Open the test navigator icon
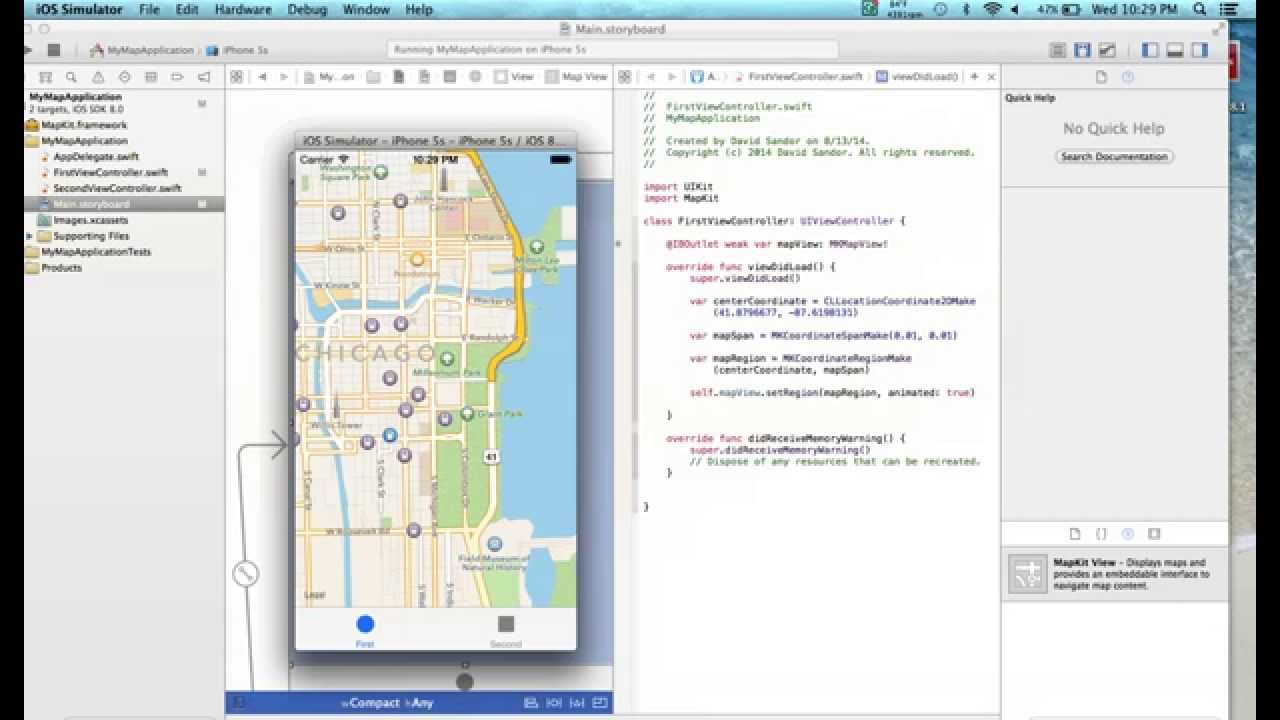This screenshot has height=720, width=1280. (124, 77)
